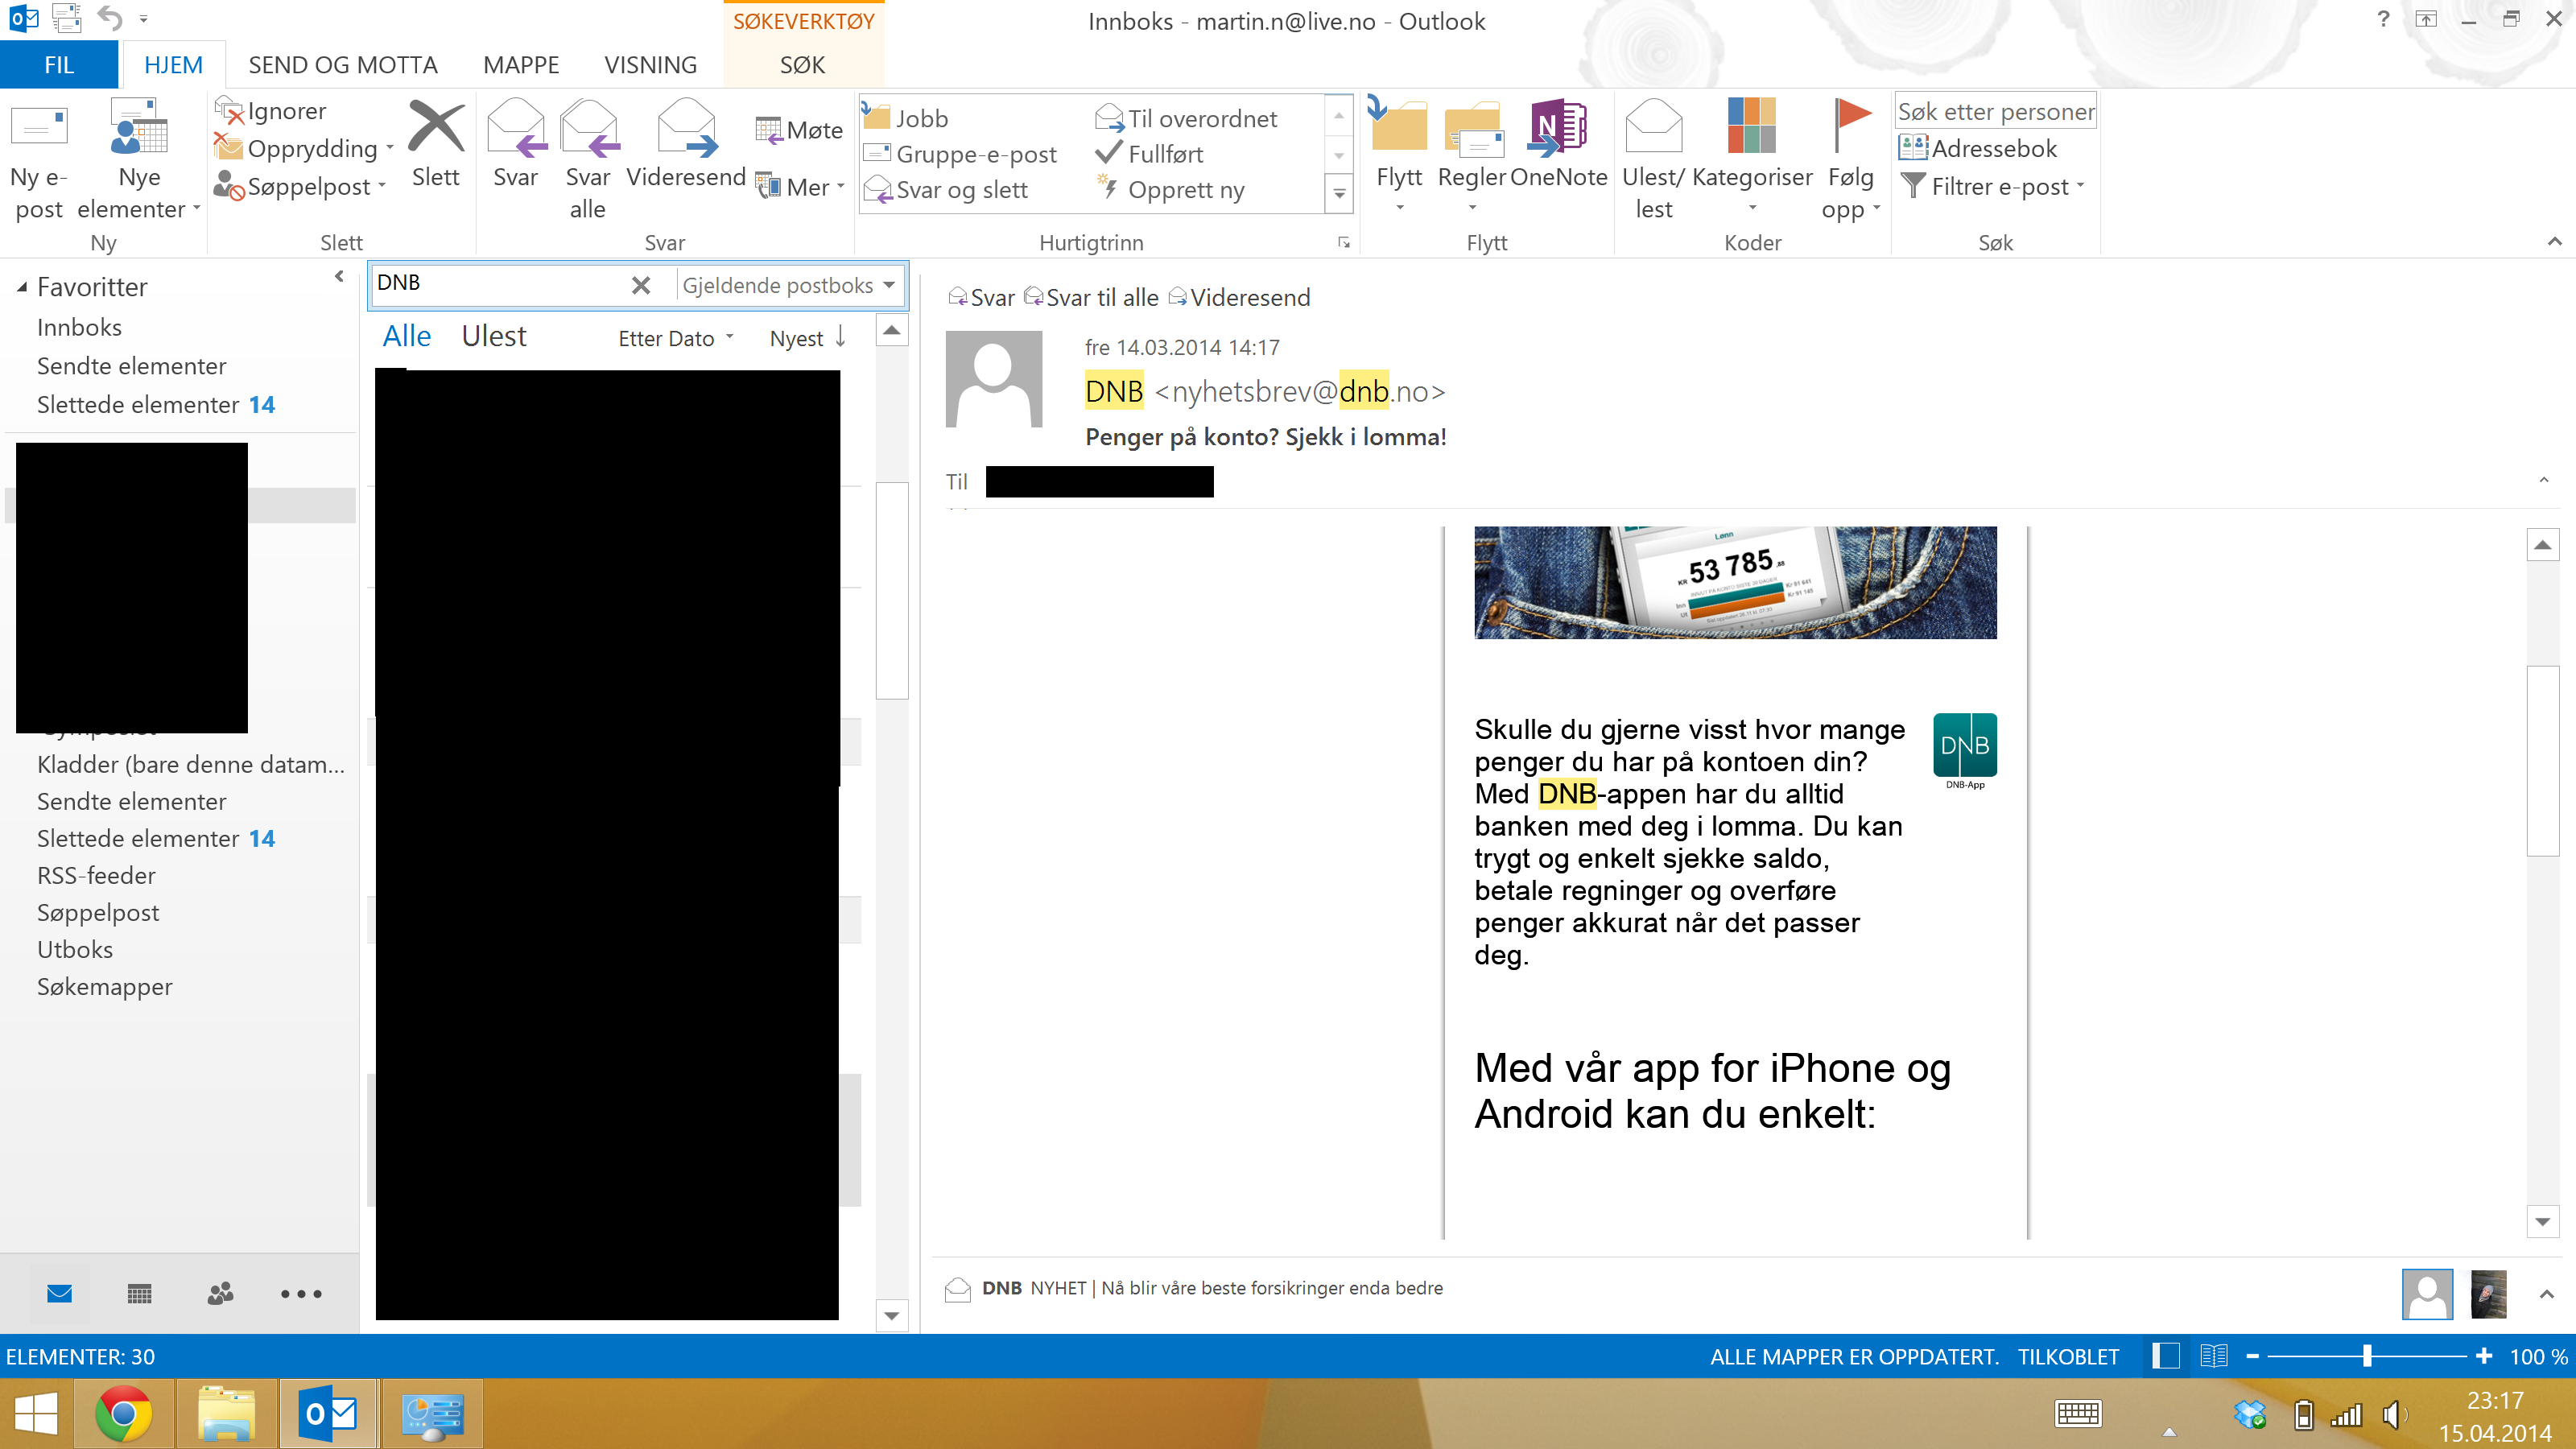Mark as done with Fullført quick step
The width and height of the screenshot is (2576, 1449).
[x=1150, y=154]
